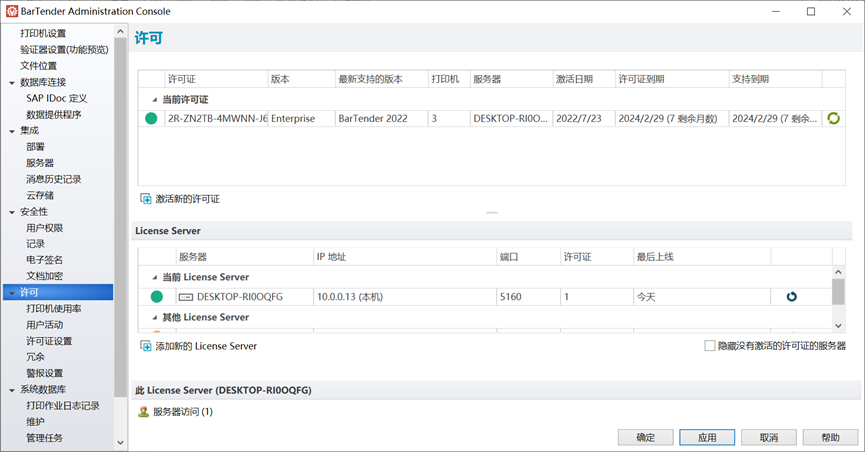Open 许可证设置 page in sidebar
Screen dimensions: 865x452
point(49,341)
